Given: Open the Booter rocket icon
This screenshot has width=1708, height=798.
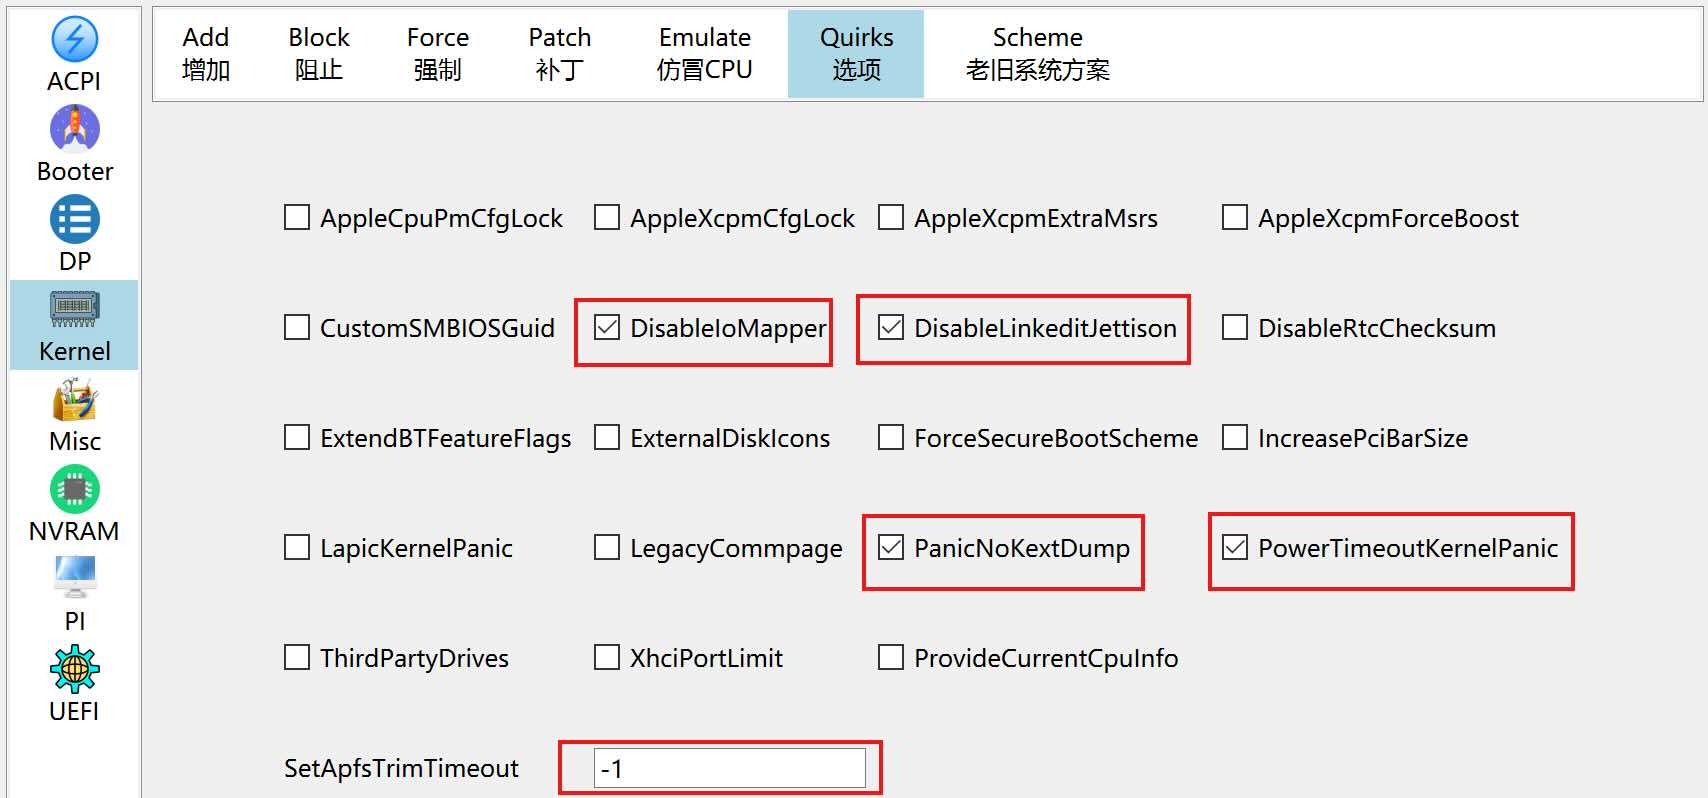Looking at the screenshot, I should pos(74,129).
